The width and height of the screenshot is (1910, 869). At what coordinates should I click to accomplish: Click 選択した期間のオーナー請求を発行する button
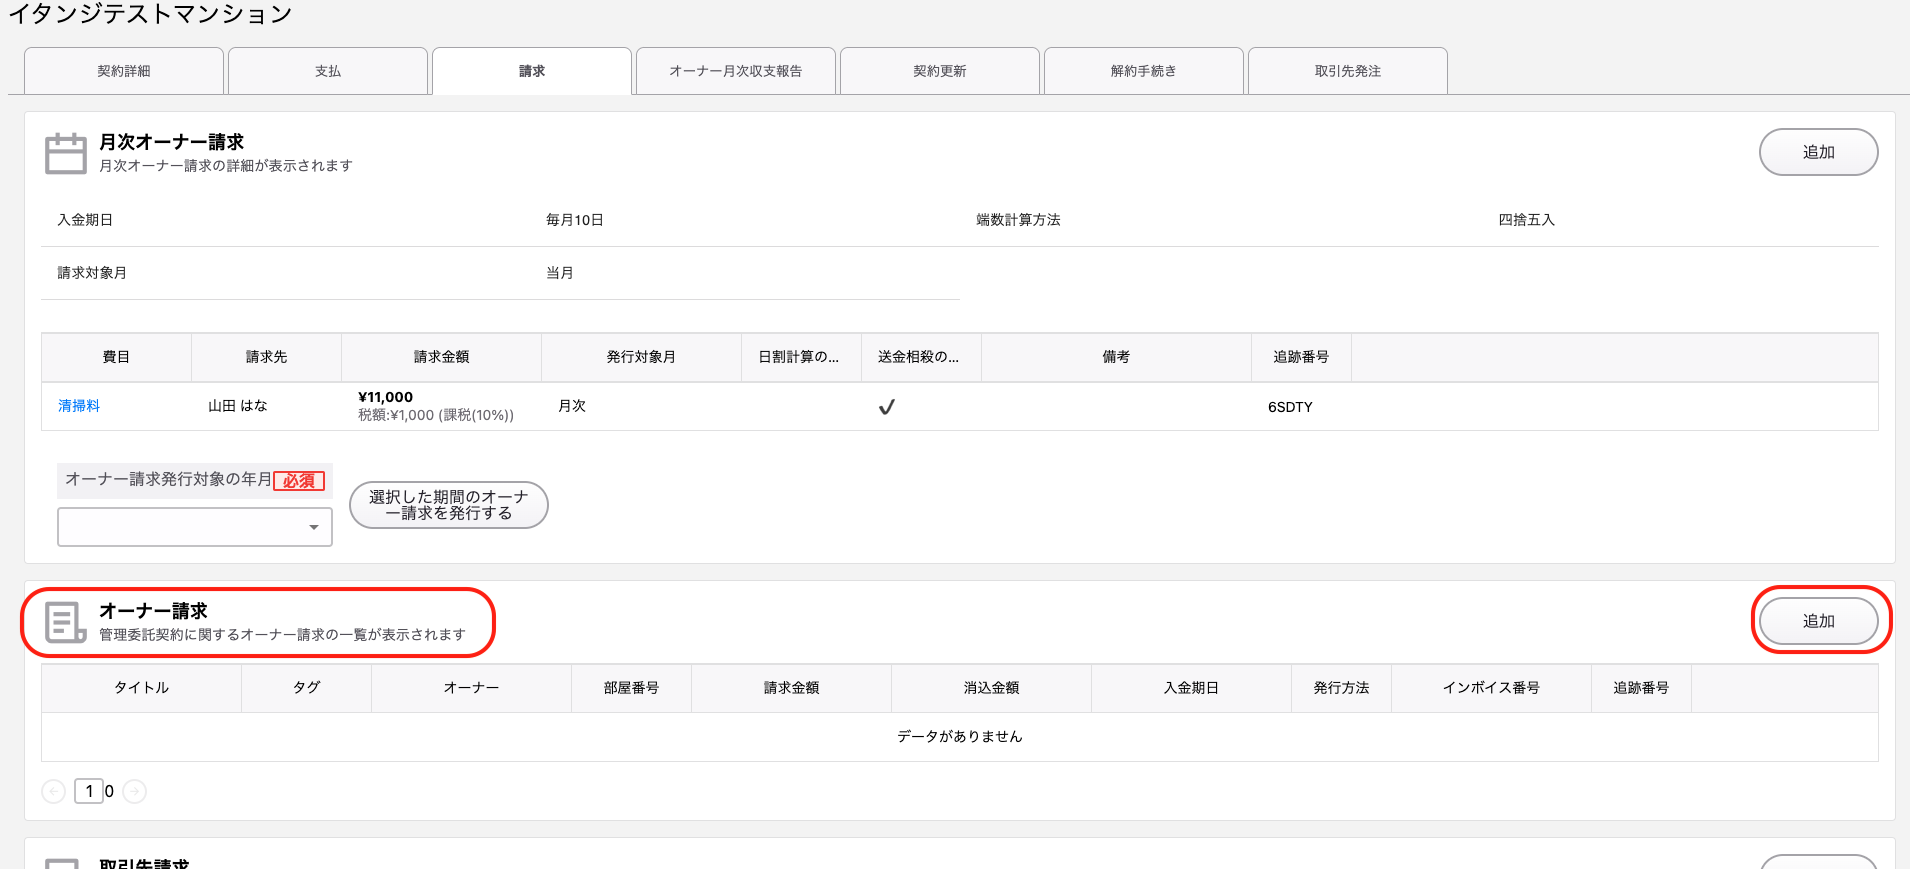pyautogui.click(x=449, y=505)
